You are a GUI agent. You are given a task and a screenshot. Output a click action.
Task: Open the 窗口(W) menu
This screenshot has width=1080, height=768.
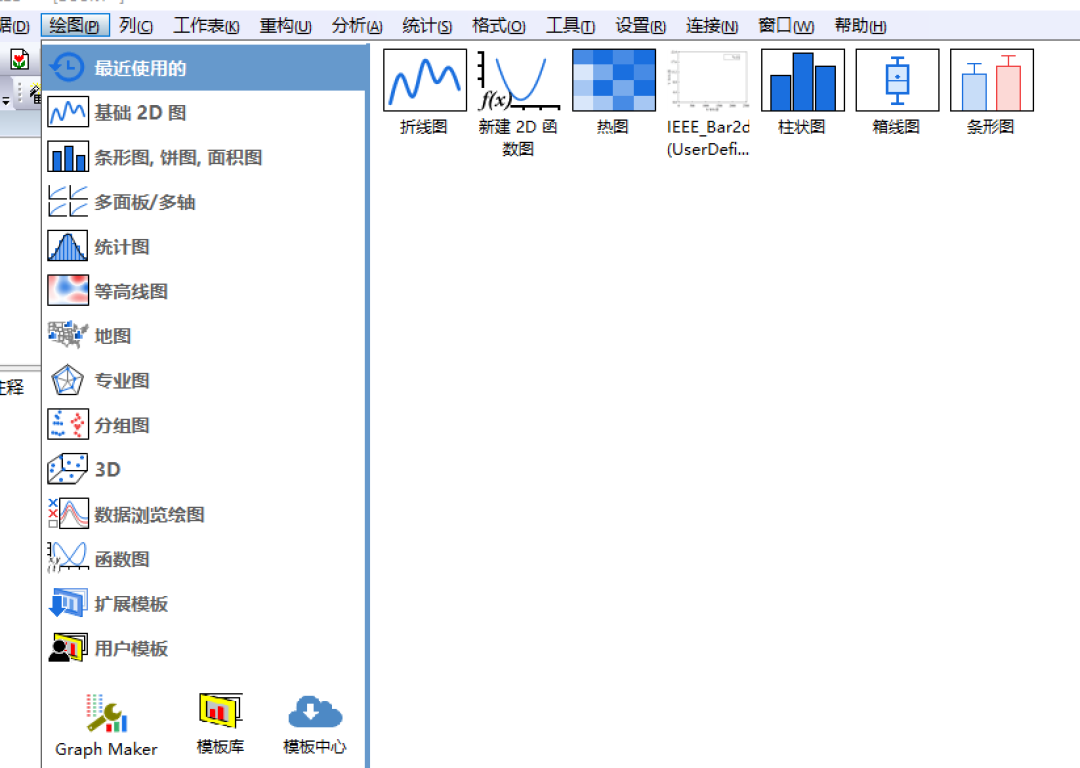(x=786, y=25)
